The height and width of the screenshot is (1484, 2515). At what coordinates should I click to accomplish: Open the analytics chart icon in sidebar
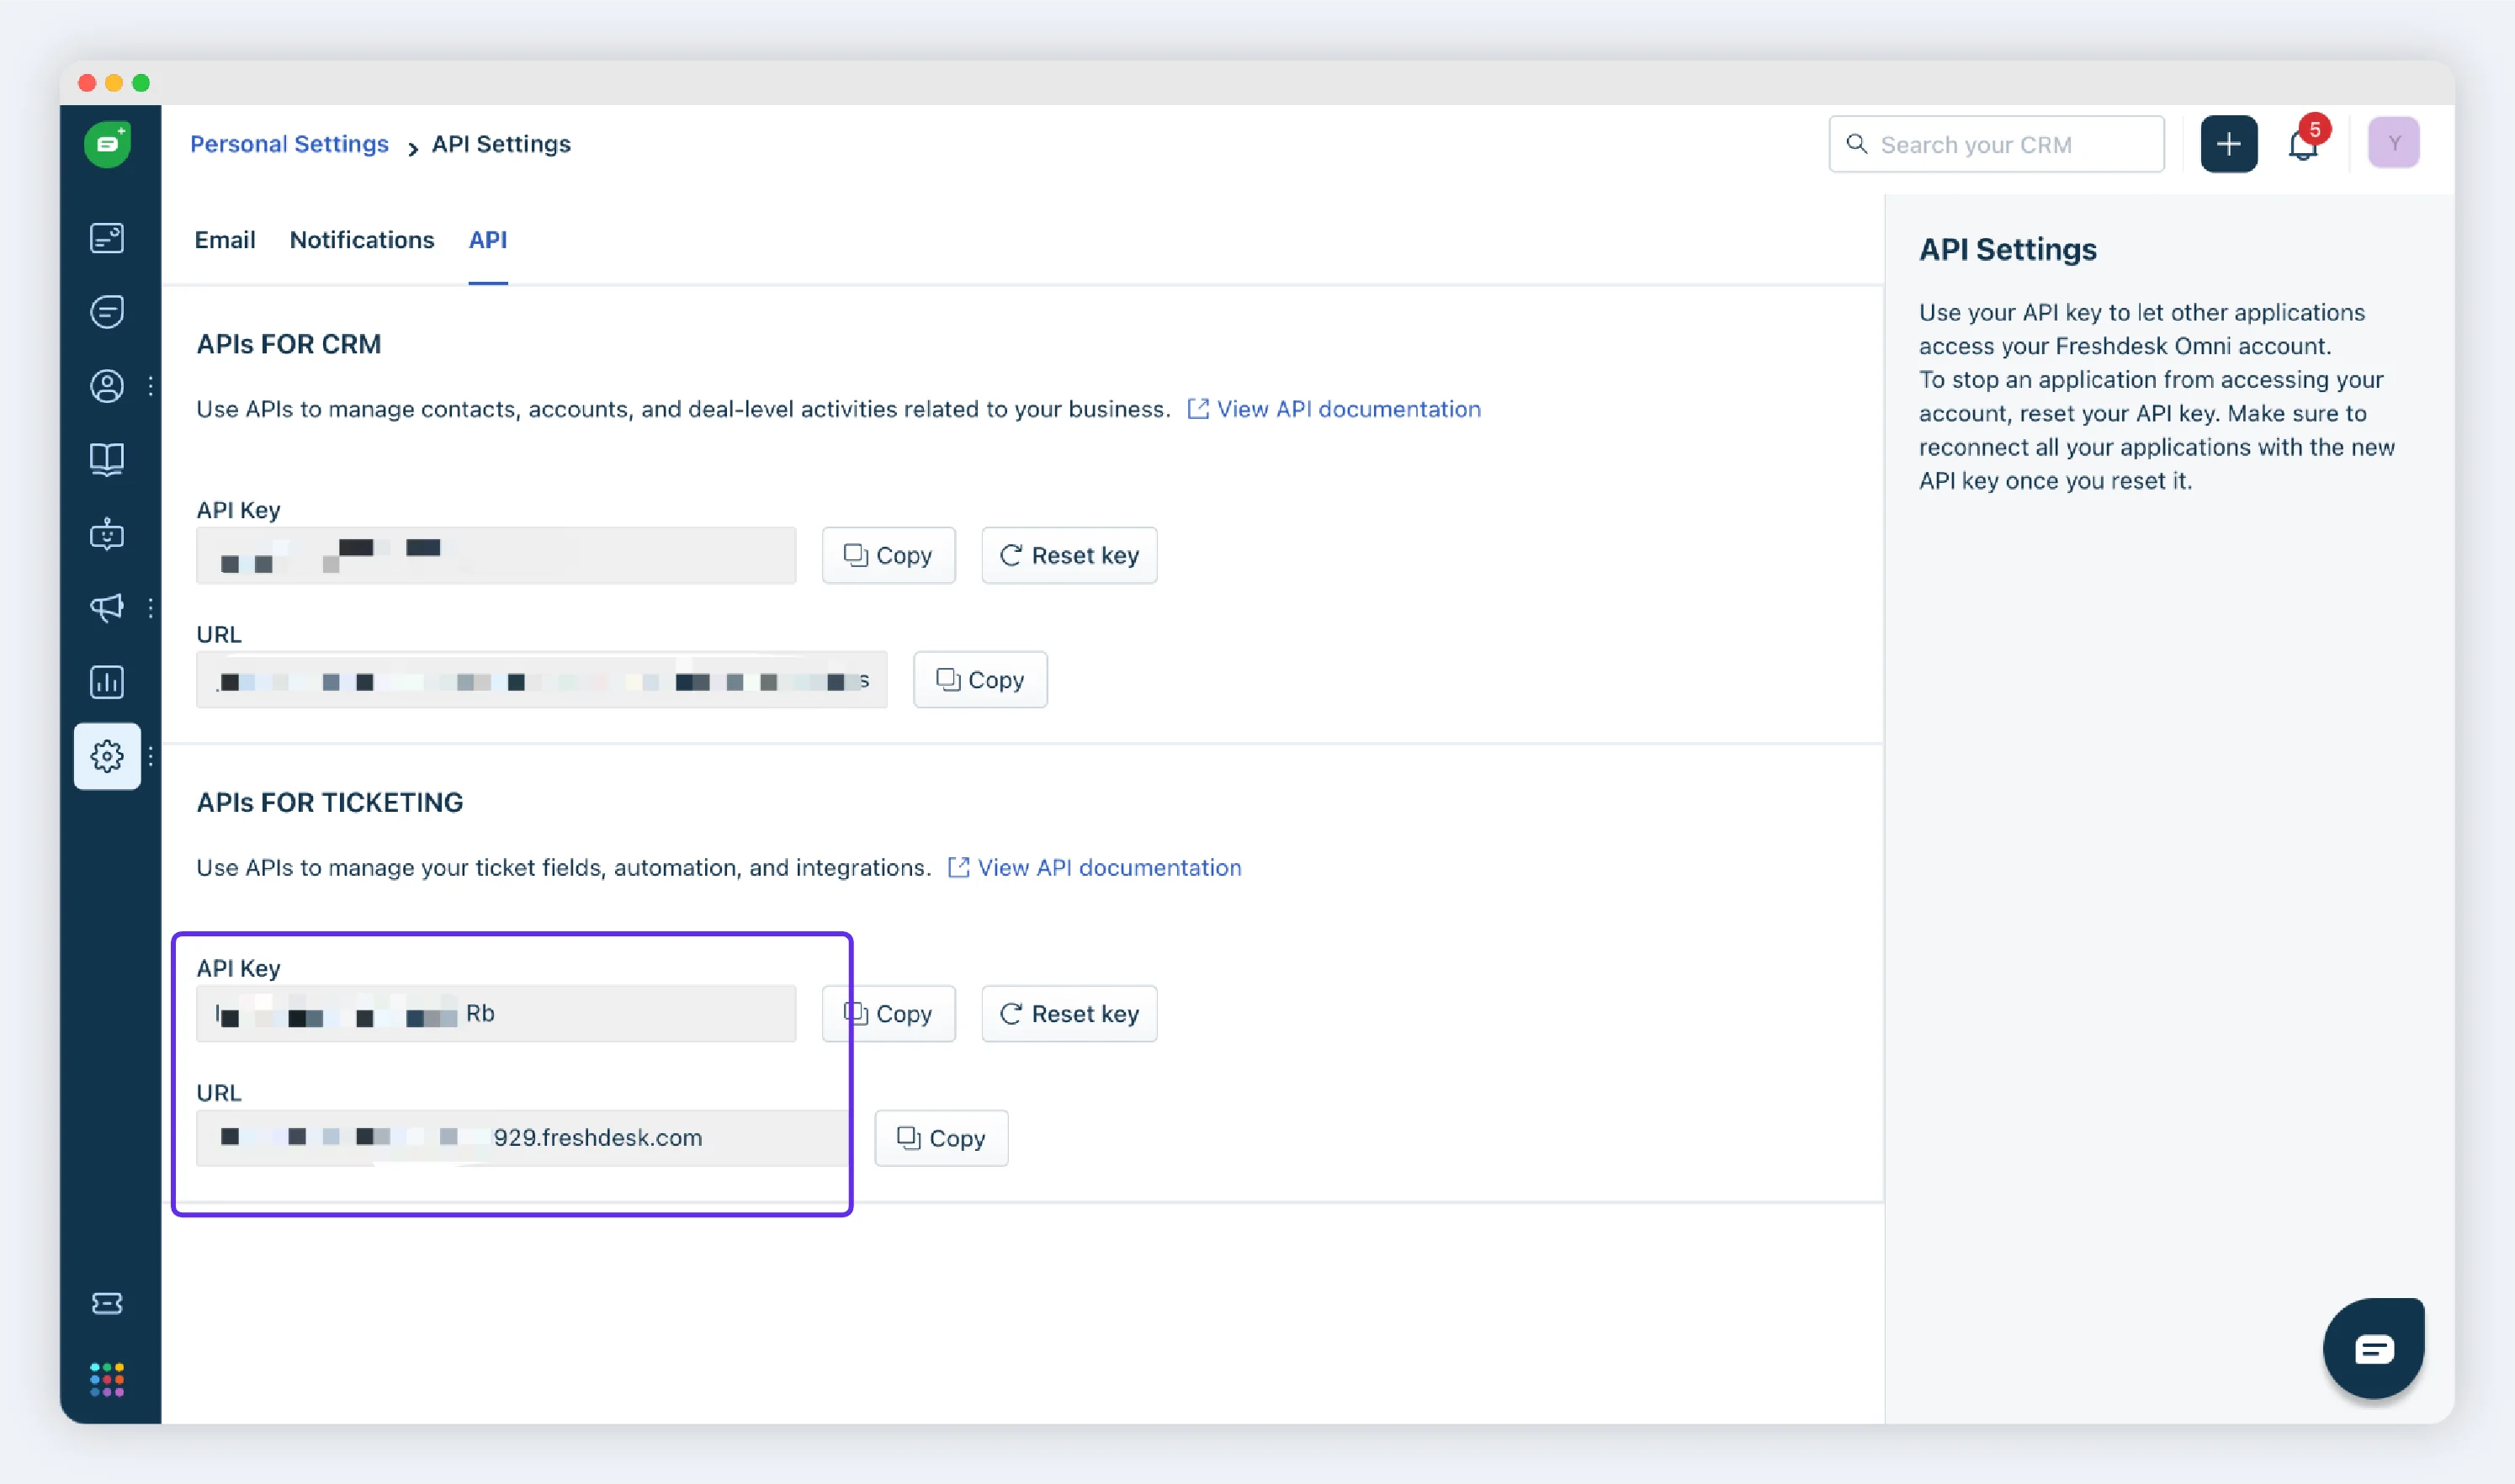tap(107, 682)
